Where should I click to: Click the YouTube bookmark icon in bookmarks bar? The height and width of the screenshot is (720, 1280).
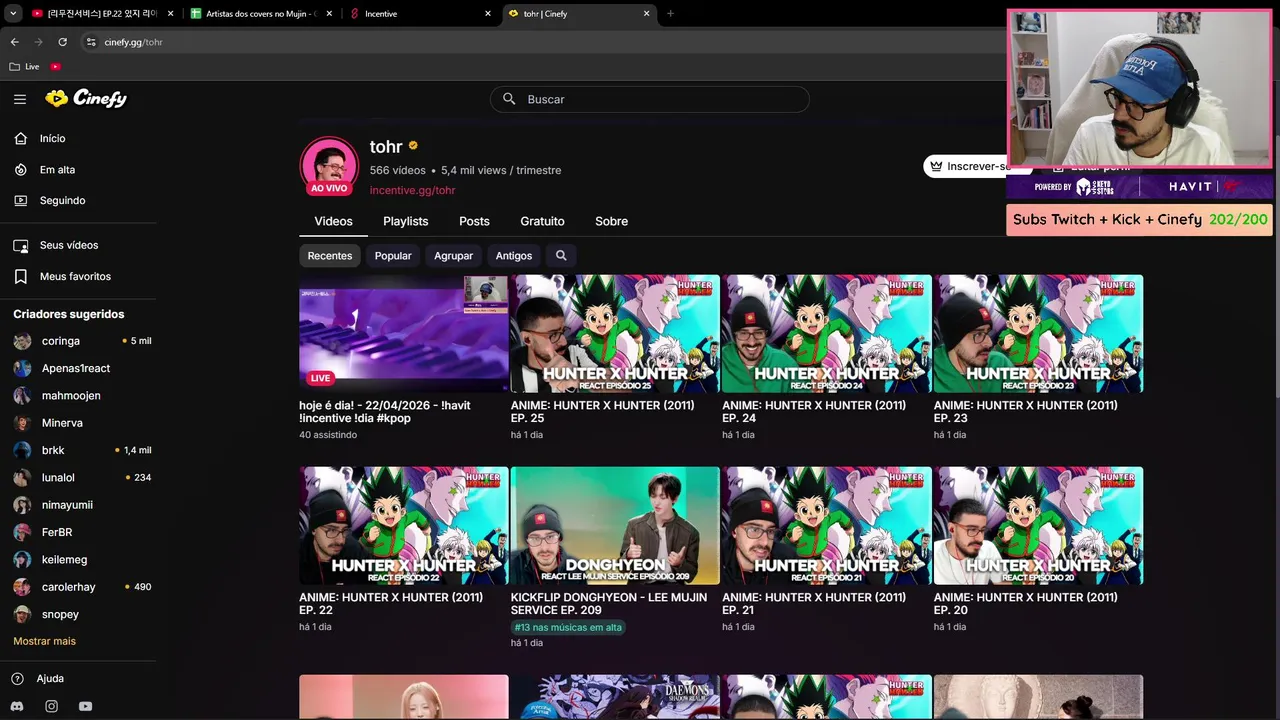(55, 67)
